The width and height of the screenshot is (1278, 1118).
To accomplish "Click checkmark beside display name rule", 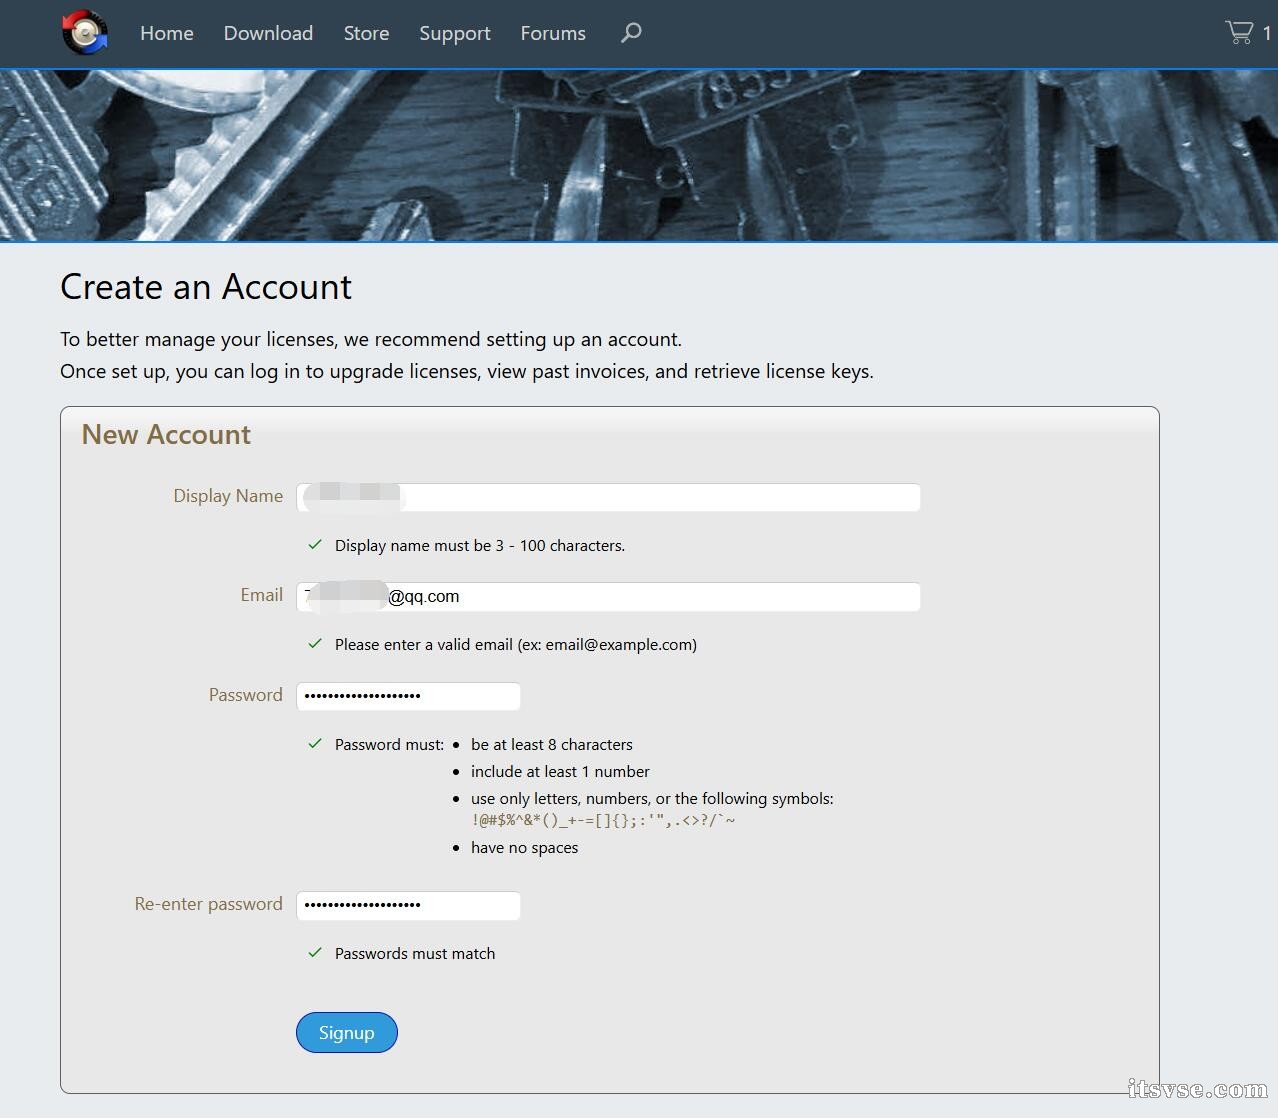I will pyautogui.click(x=315, y=545).
